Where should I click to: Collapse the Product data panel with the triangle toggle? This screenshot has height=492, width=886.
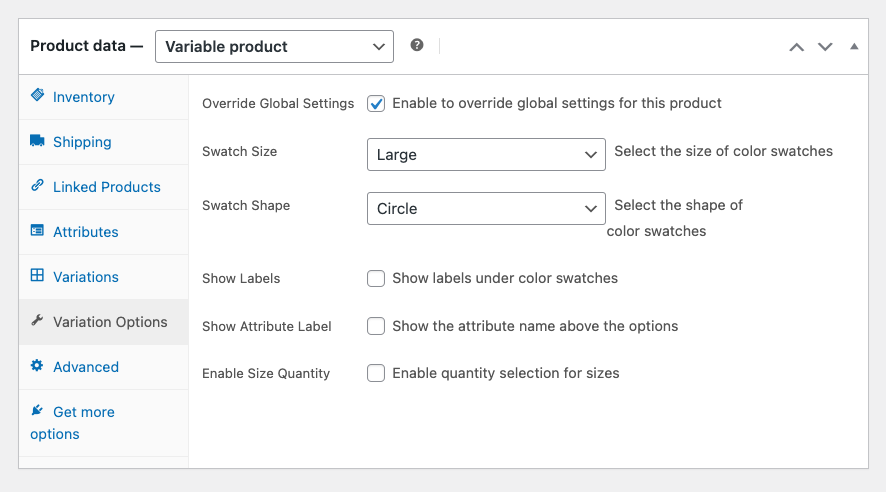[x=854, y=46]
